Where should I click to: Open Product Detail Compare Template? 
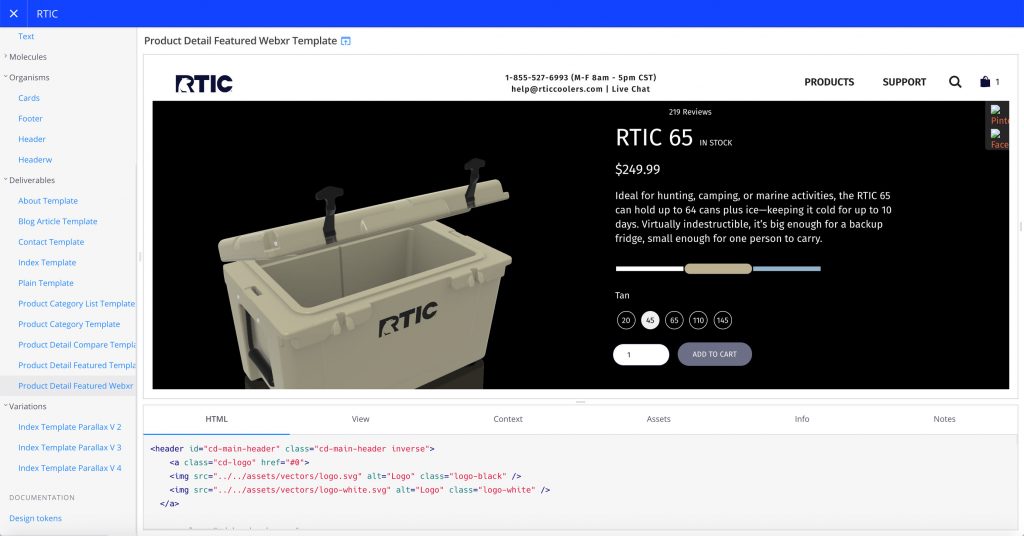[x=76, y=345]
